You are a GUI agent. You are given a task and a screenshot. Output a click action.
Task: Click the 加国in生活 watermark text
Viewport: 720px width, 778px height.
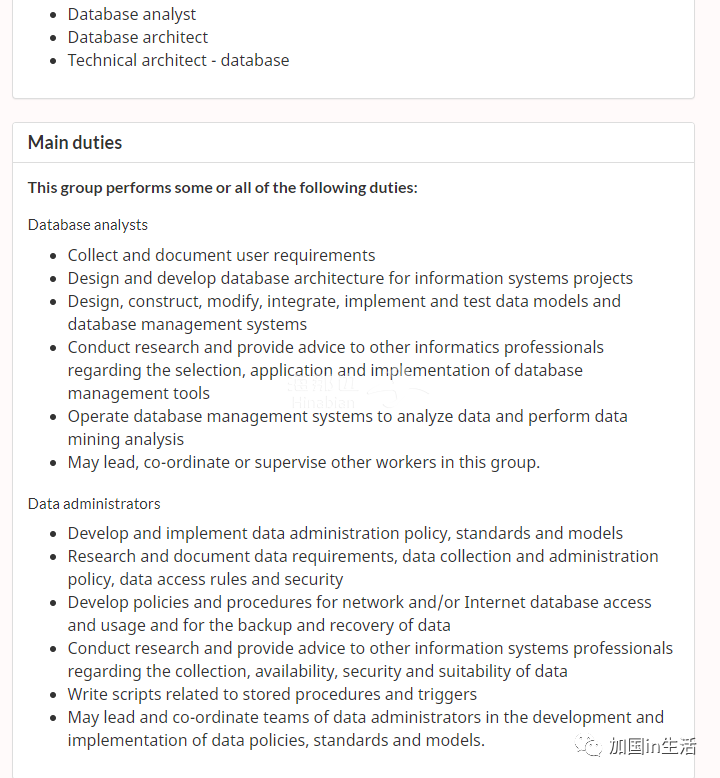point(653,746)
